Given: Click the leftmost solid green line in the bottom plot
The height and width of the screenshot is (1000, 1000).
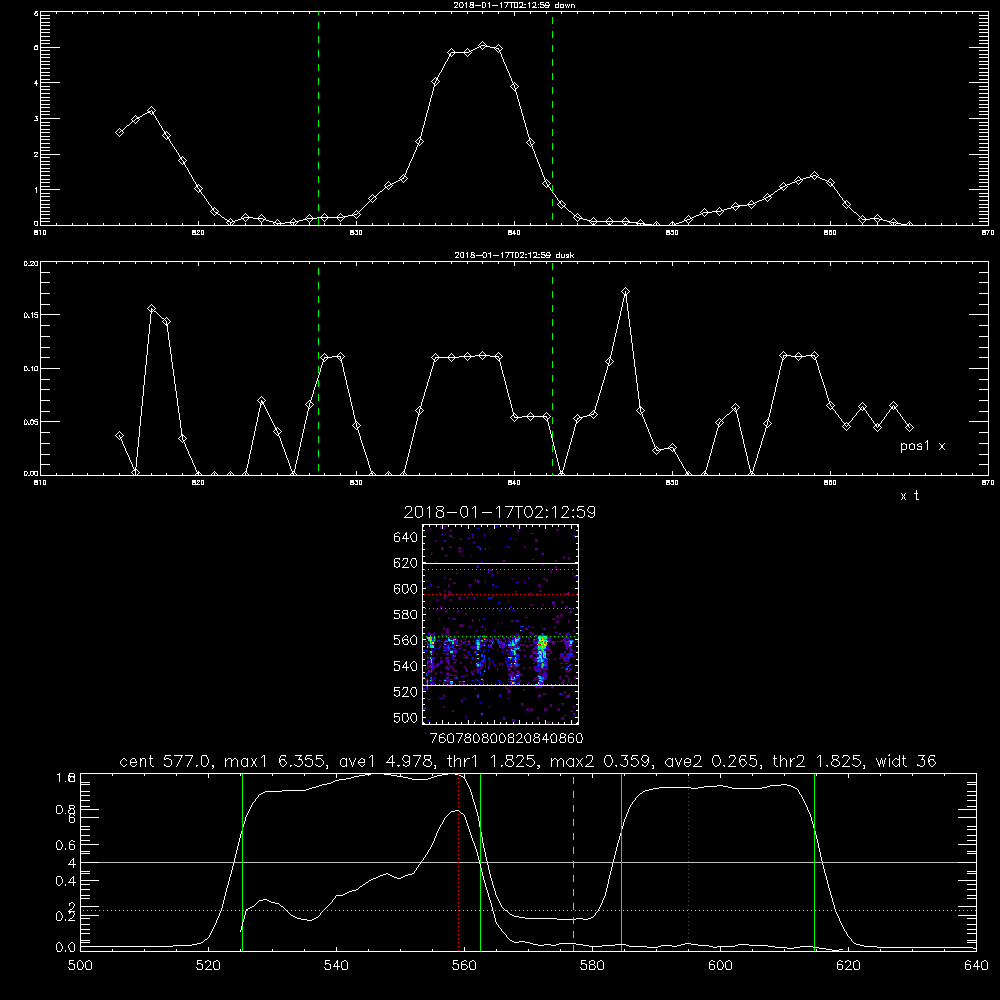Looking at the screenshot, I should coord(242,861).
